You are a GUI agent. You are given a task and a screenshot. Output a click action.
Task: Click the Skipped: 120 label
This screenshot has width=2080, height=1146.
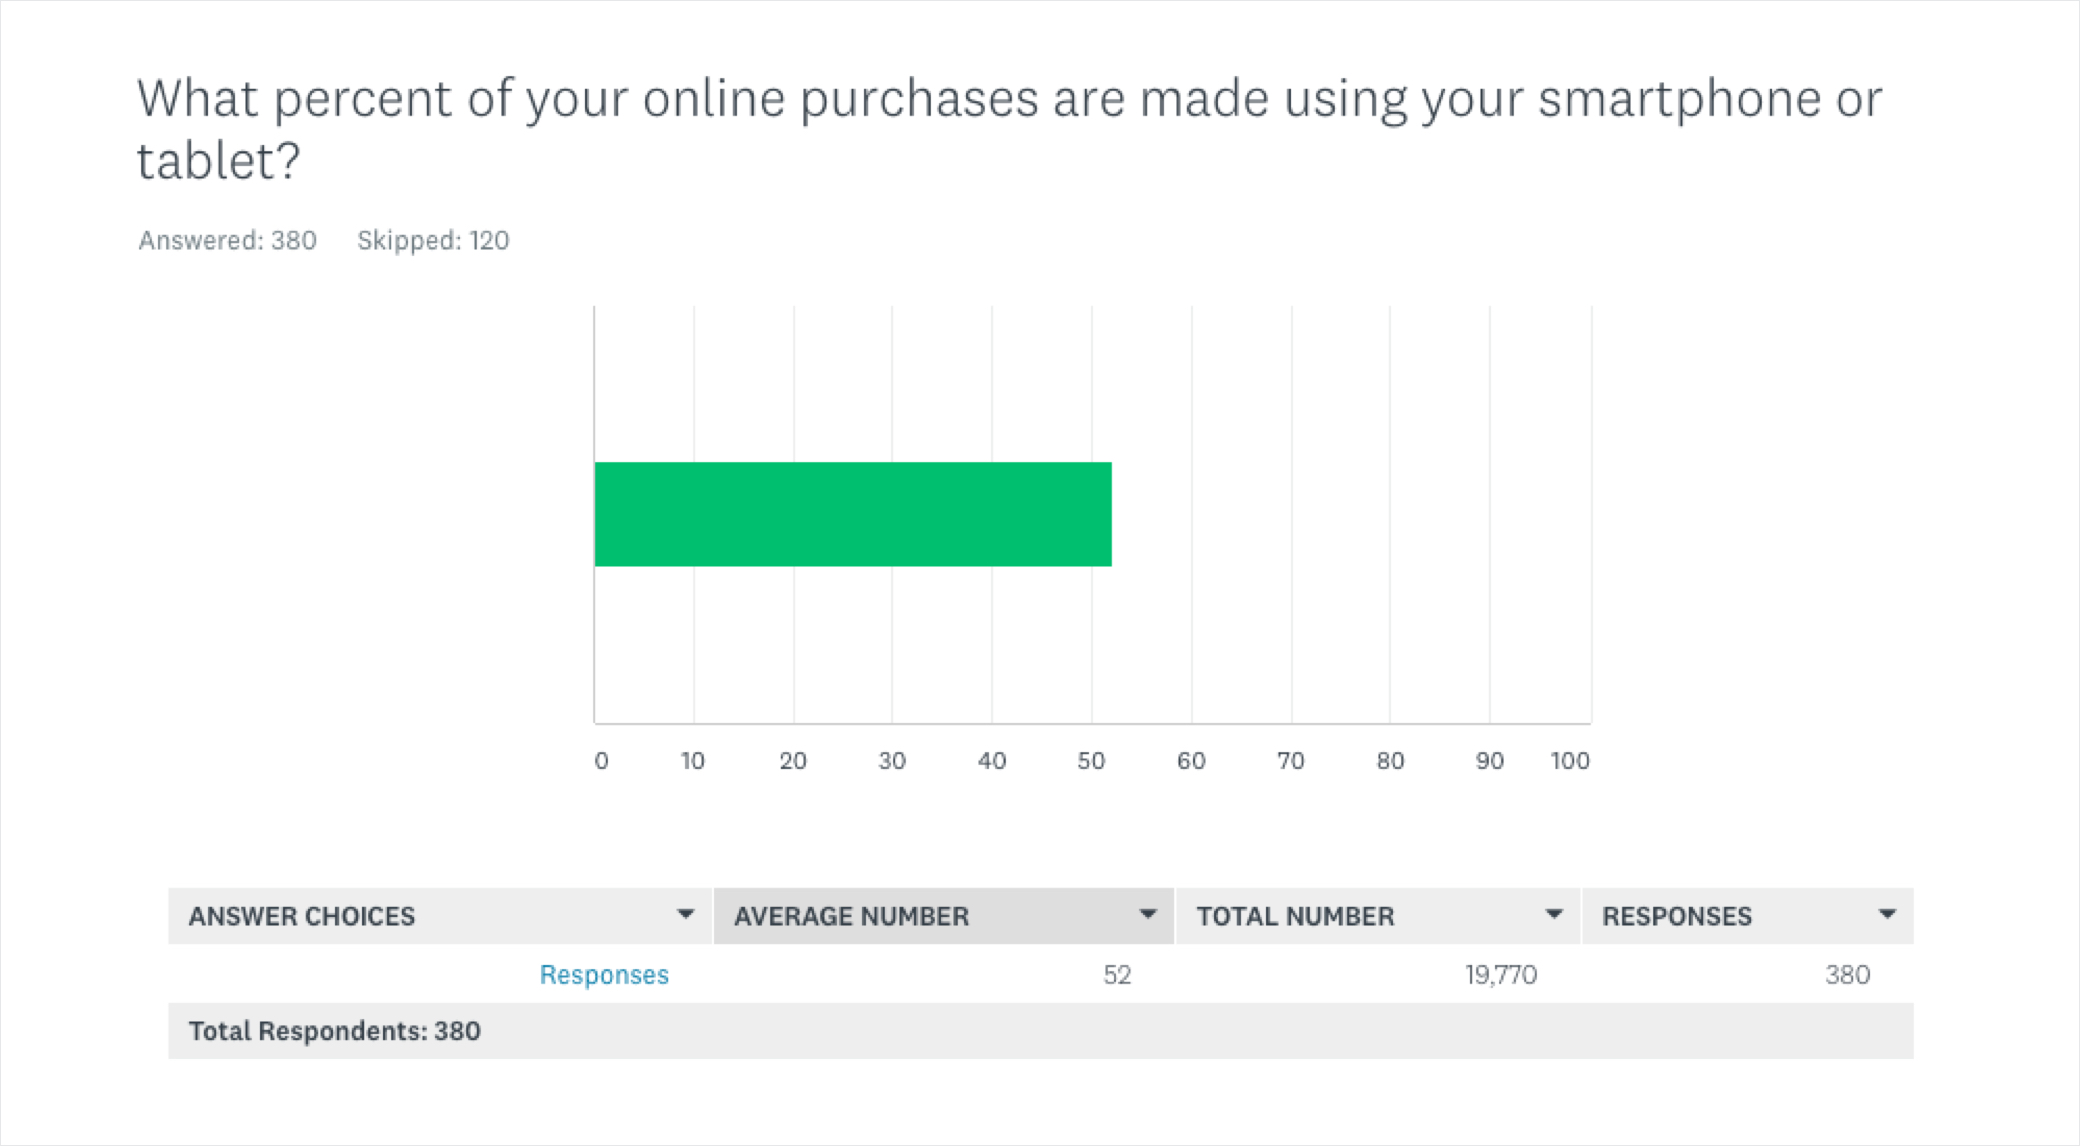click(434, 240)
